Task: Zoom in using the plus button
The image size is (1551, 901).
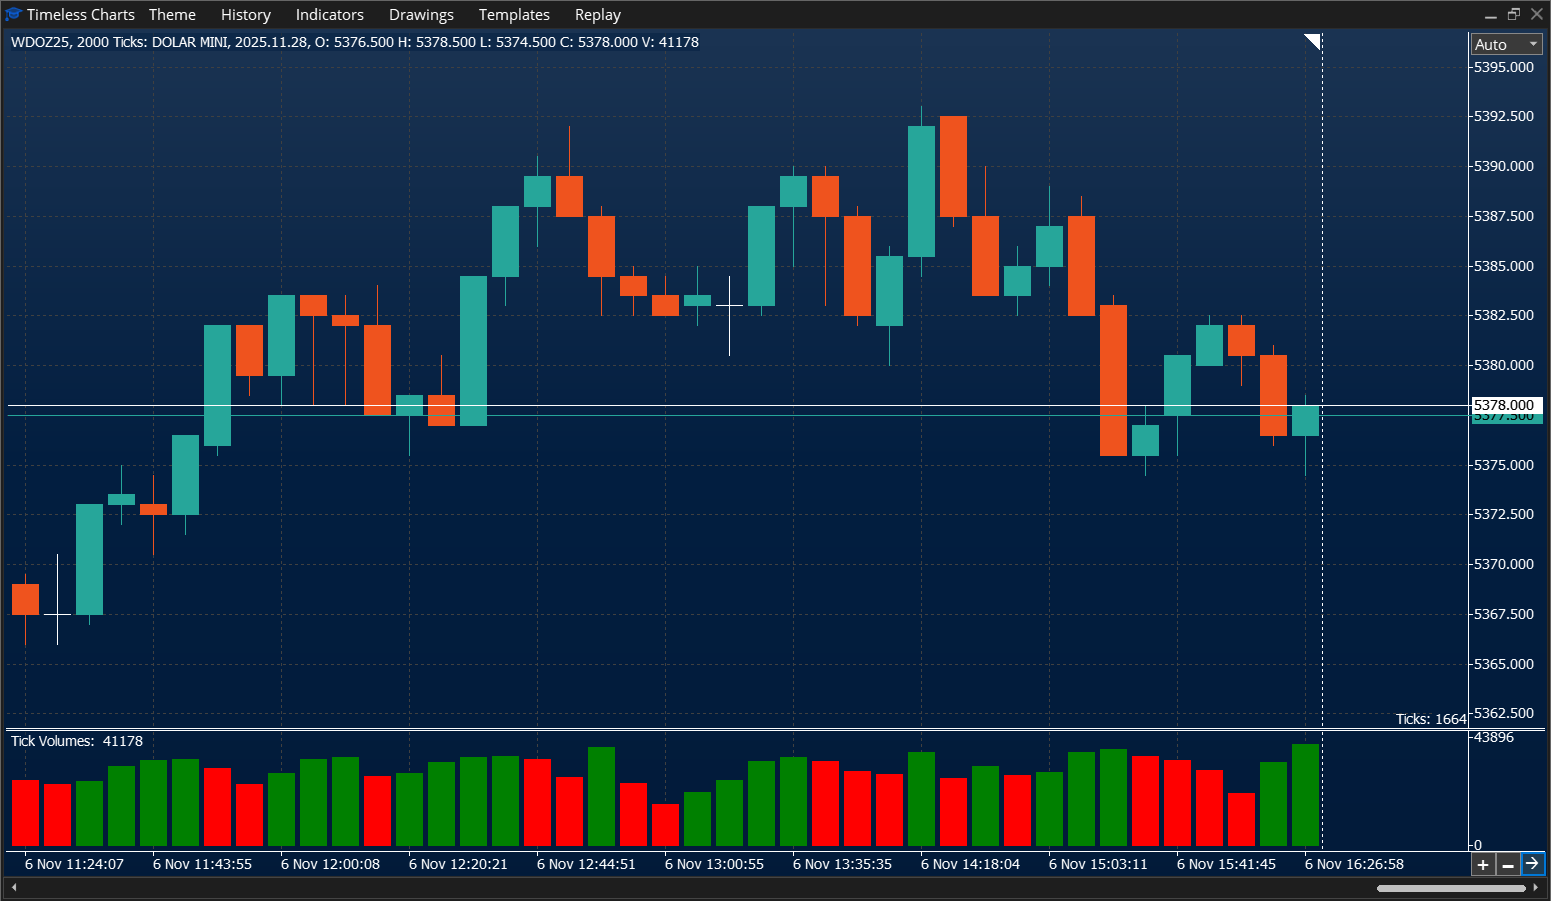Action: [x=1483, y=864]
